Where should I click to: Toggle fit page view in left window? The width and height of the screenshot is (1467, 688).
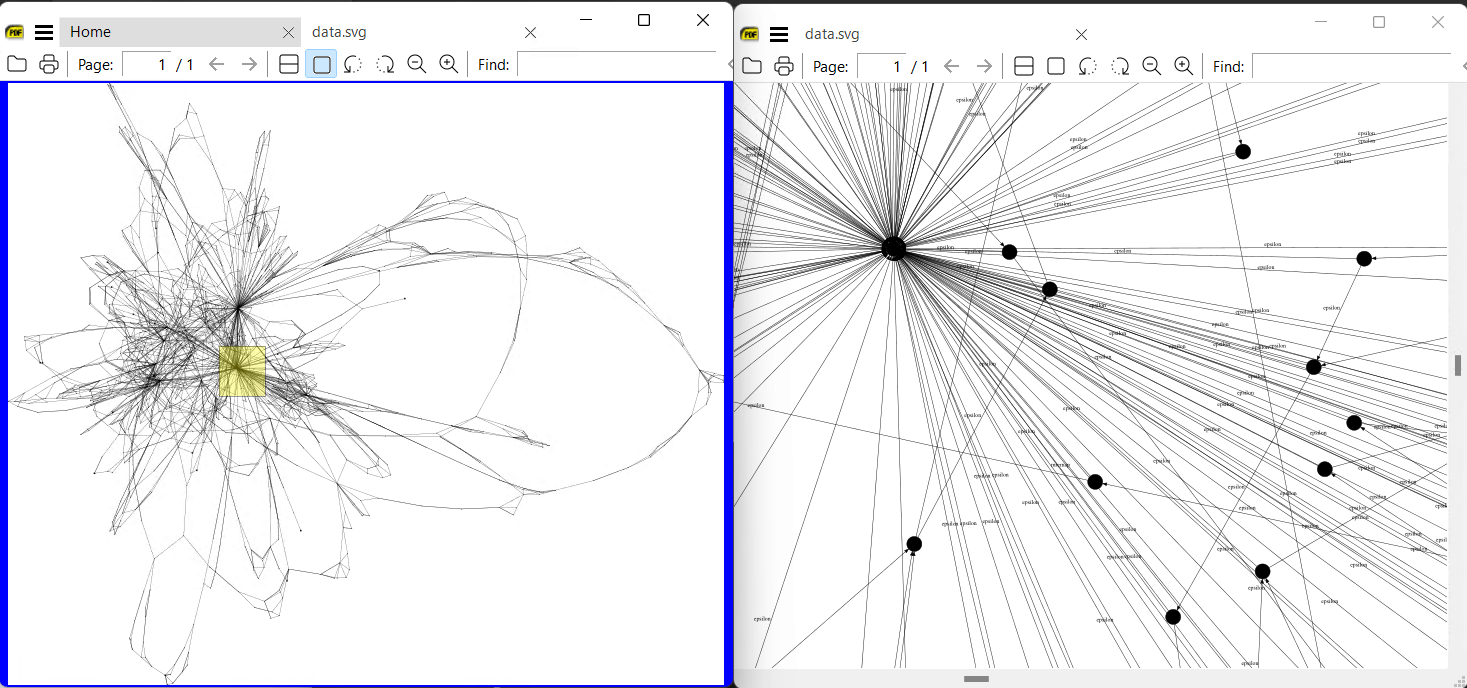(x=321, y=64)
